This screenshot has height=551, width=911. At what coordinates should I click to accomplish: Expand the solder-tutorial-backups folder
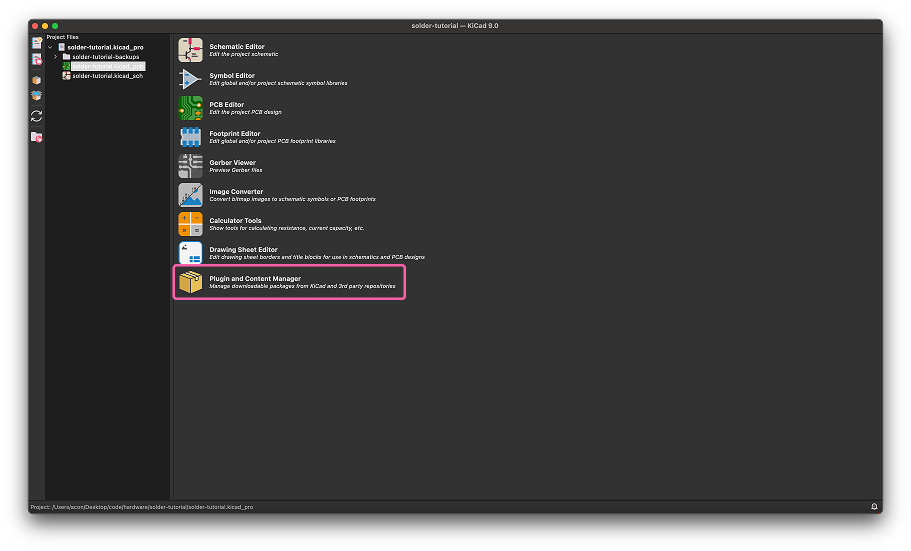pos(56,57)
